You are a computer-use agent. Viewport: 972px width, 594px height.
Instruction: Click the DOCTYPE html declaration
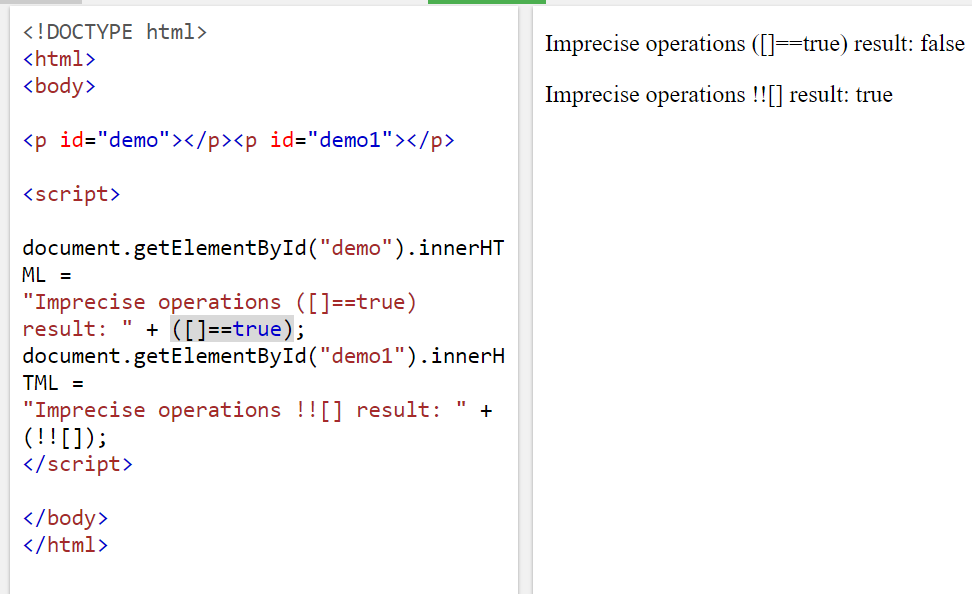tap(113, 31)
